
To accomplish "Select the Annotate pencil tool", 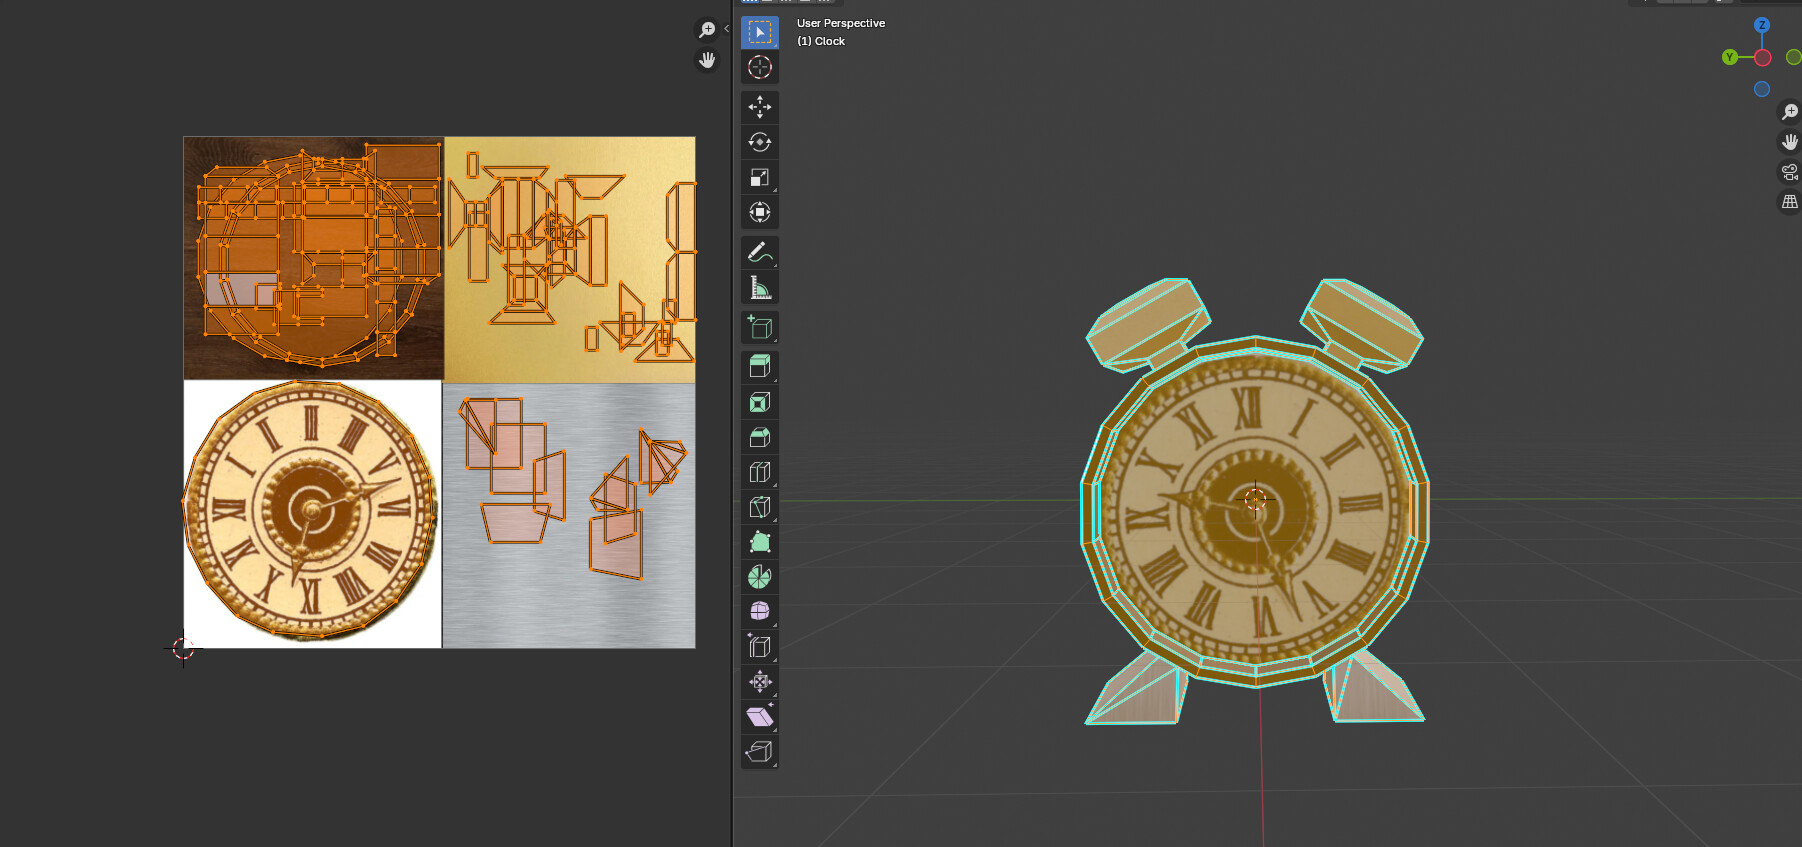I will coord(760,252).
